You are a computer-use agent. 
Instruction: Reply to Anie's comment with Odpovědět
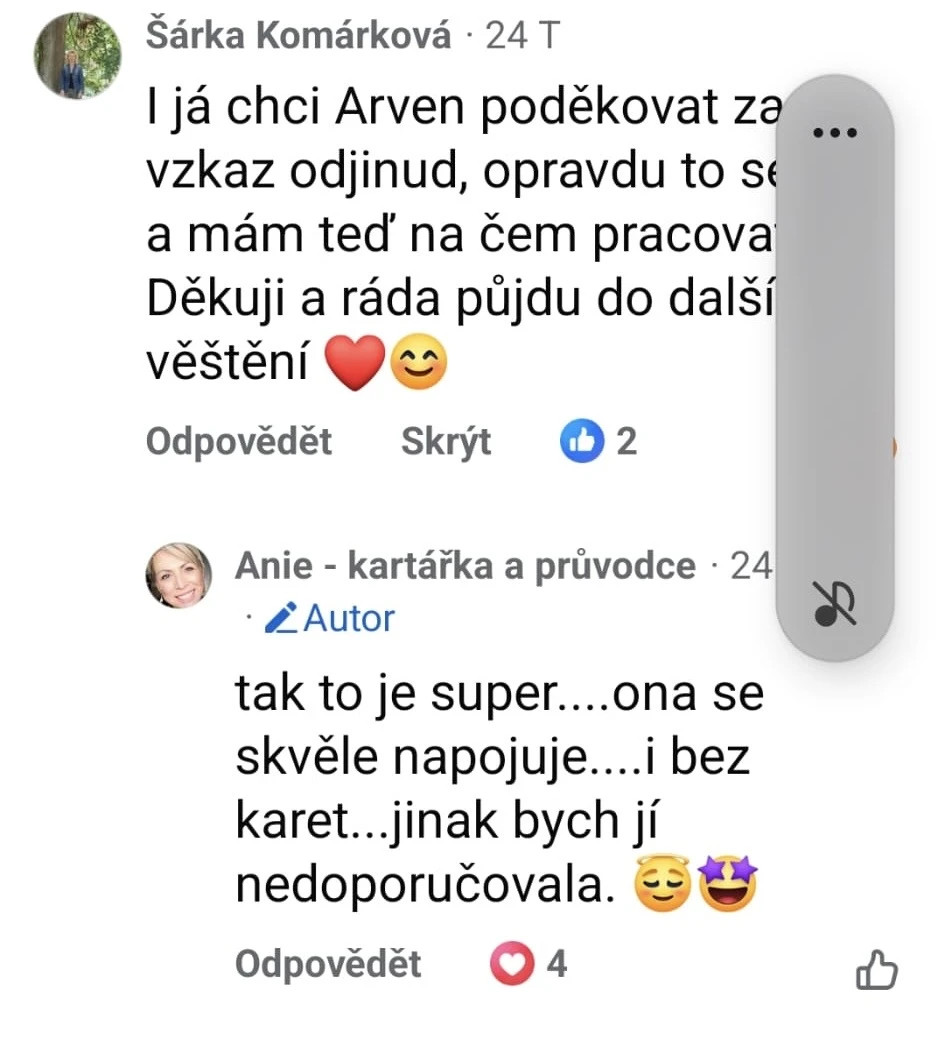329,964
